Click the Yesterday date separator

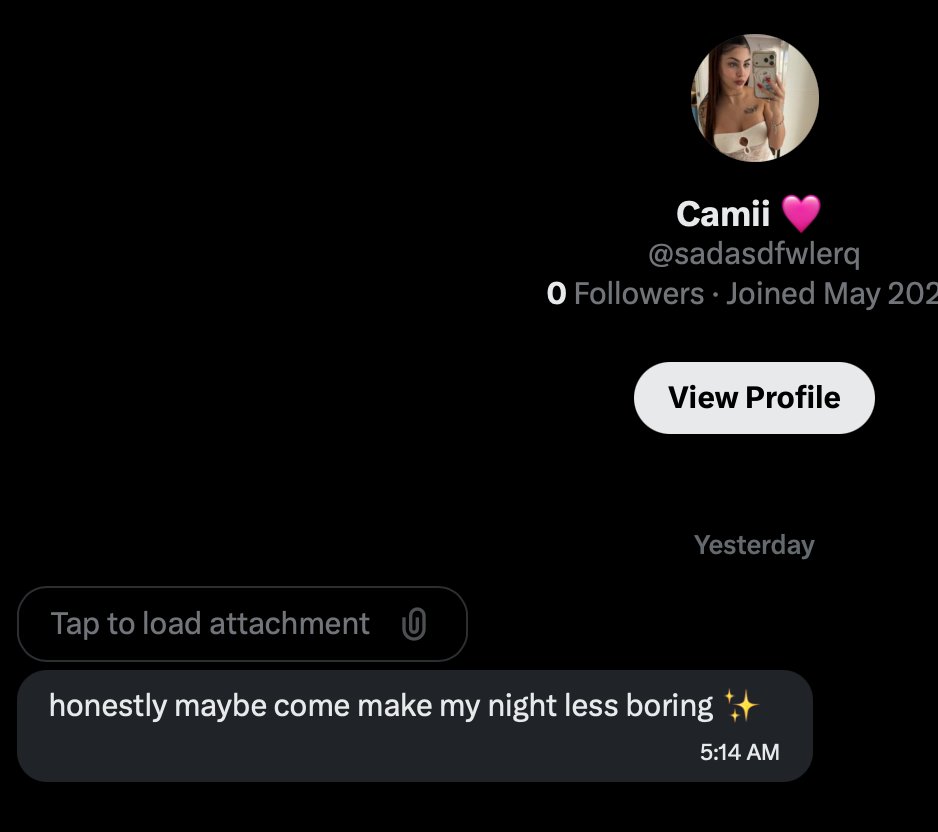754,545
